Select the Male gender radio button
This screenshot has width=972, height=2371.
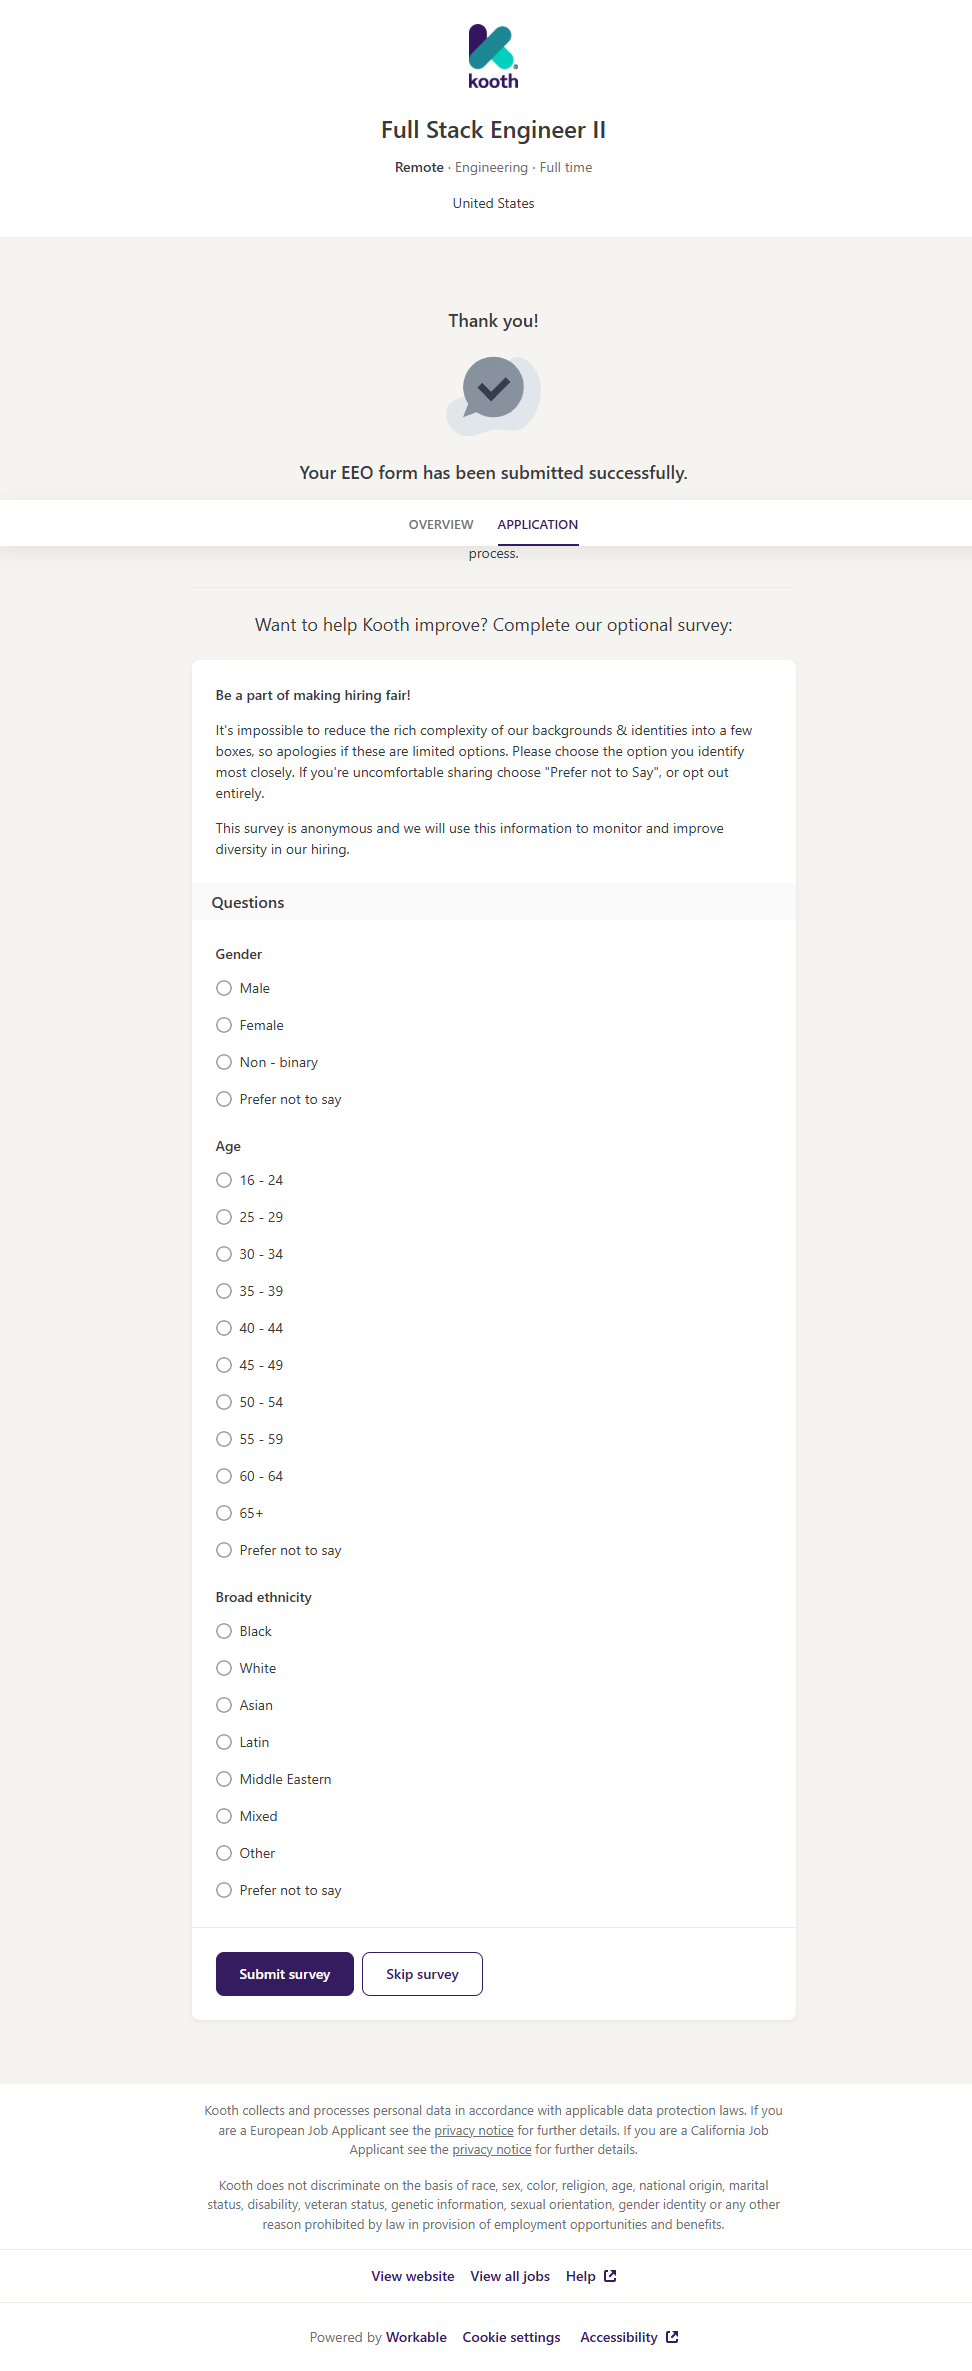click(224, 988)
